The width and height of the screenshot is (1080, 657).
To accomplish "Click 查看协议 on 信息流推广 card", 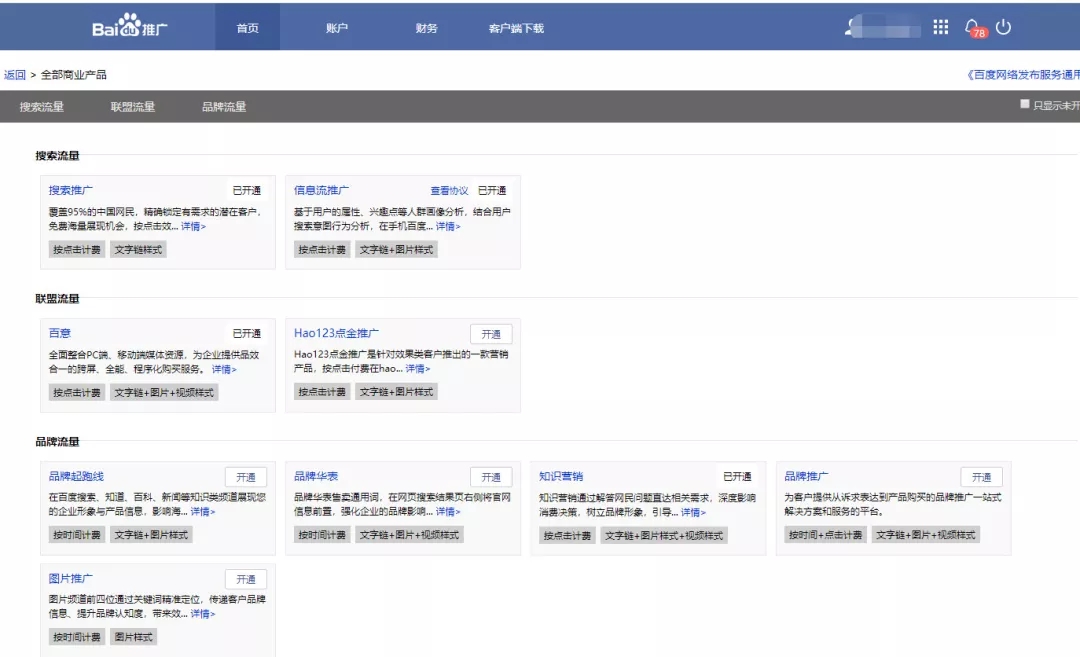I will [x=449, y=191].
